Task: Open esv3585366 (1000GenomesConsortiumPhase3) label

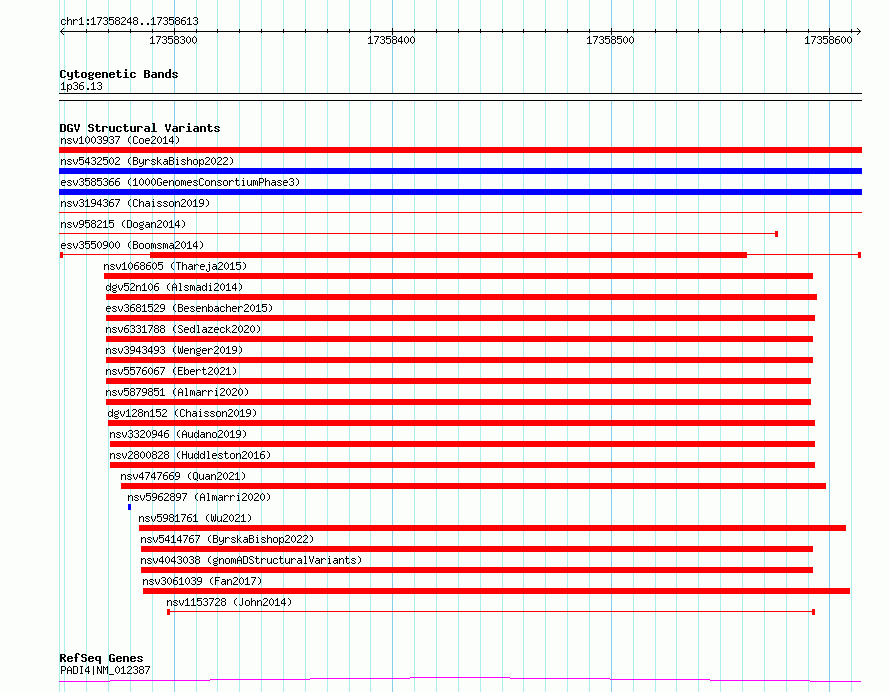Action: click(180, 182)
